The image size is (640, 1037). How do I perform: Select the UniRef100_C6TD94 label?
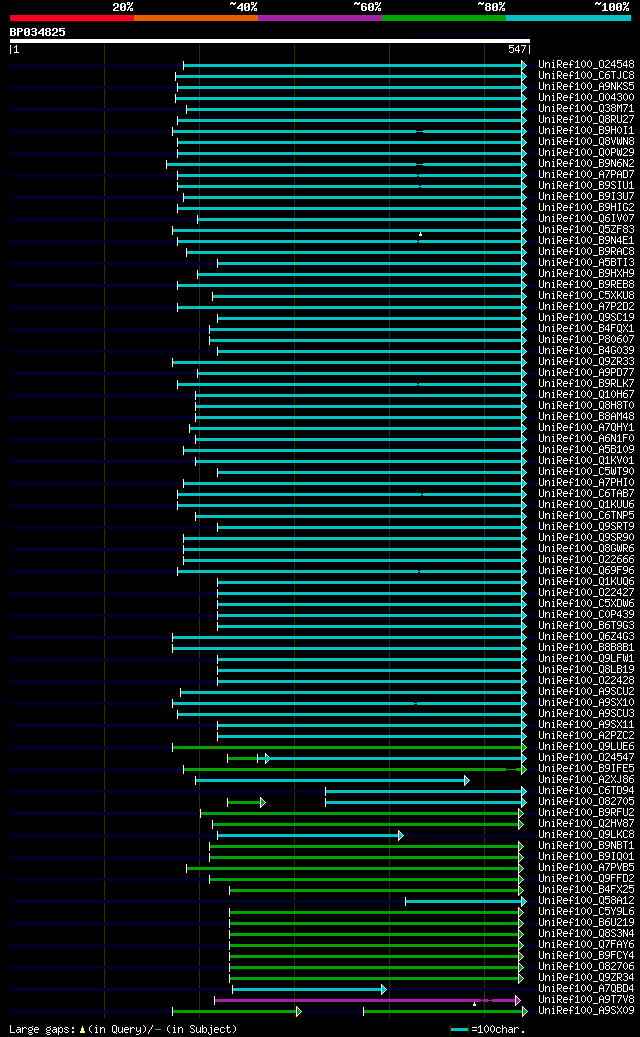[586, 792]
